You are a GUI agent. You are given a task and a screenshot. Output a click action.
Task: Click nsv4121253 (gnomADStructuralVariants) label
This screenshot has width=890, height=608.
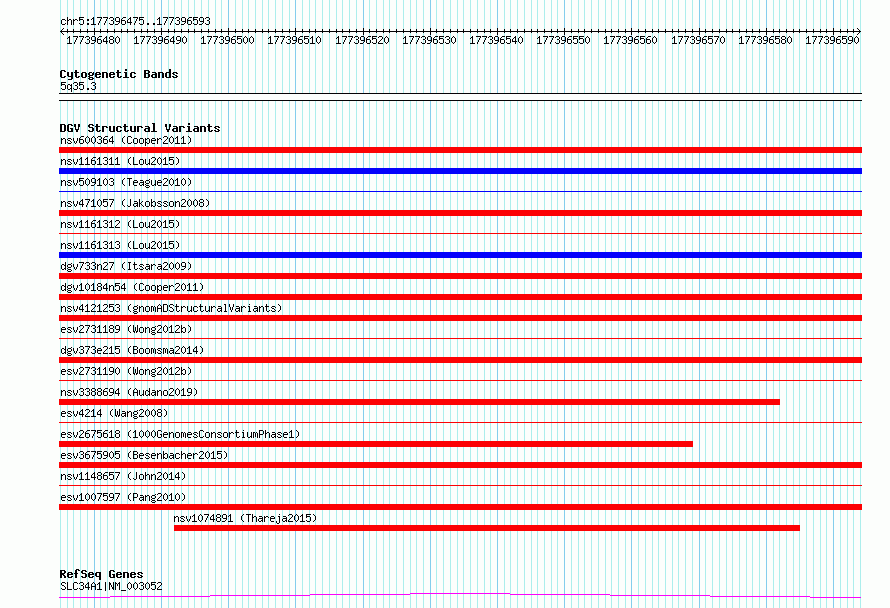click(171, 308)
